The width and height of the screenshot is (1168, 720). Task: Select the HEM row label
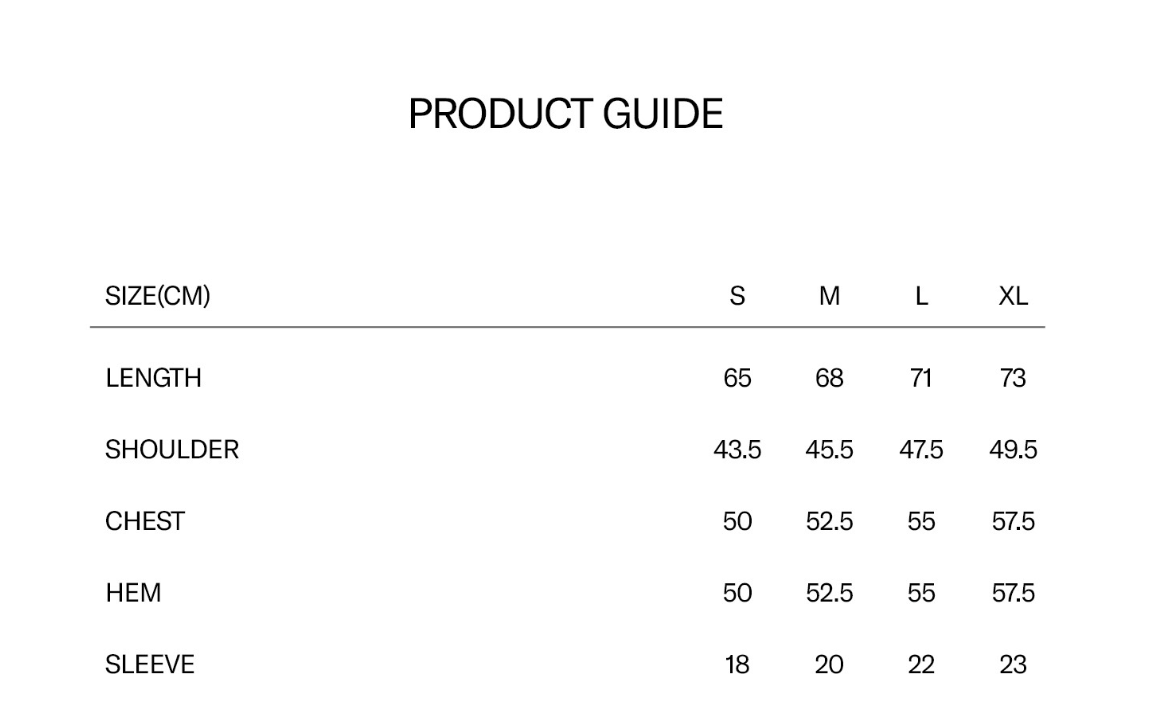pyautogui.click(x=133, y=593)
